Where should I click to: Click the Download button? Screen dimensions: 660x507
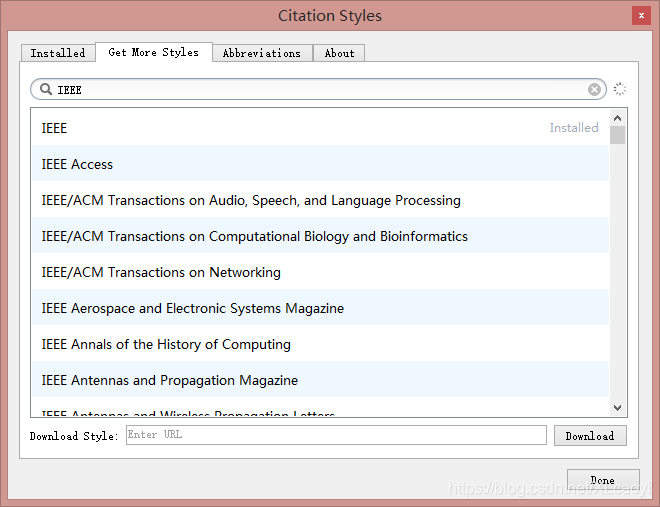(x=590, y=435)
